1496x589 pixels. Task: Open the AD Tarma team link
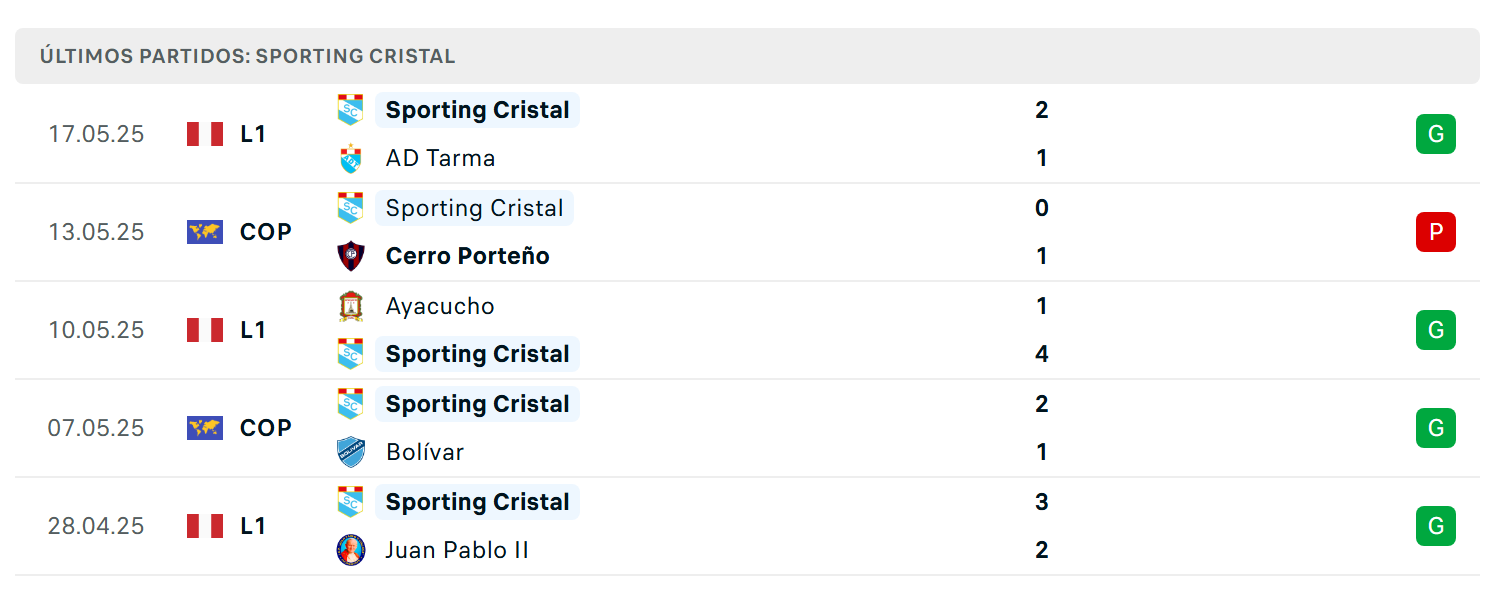(440, 158)
